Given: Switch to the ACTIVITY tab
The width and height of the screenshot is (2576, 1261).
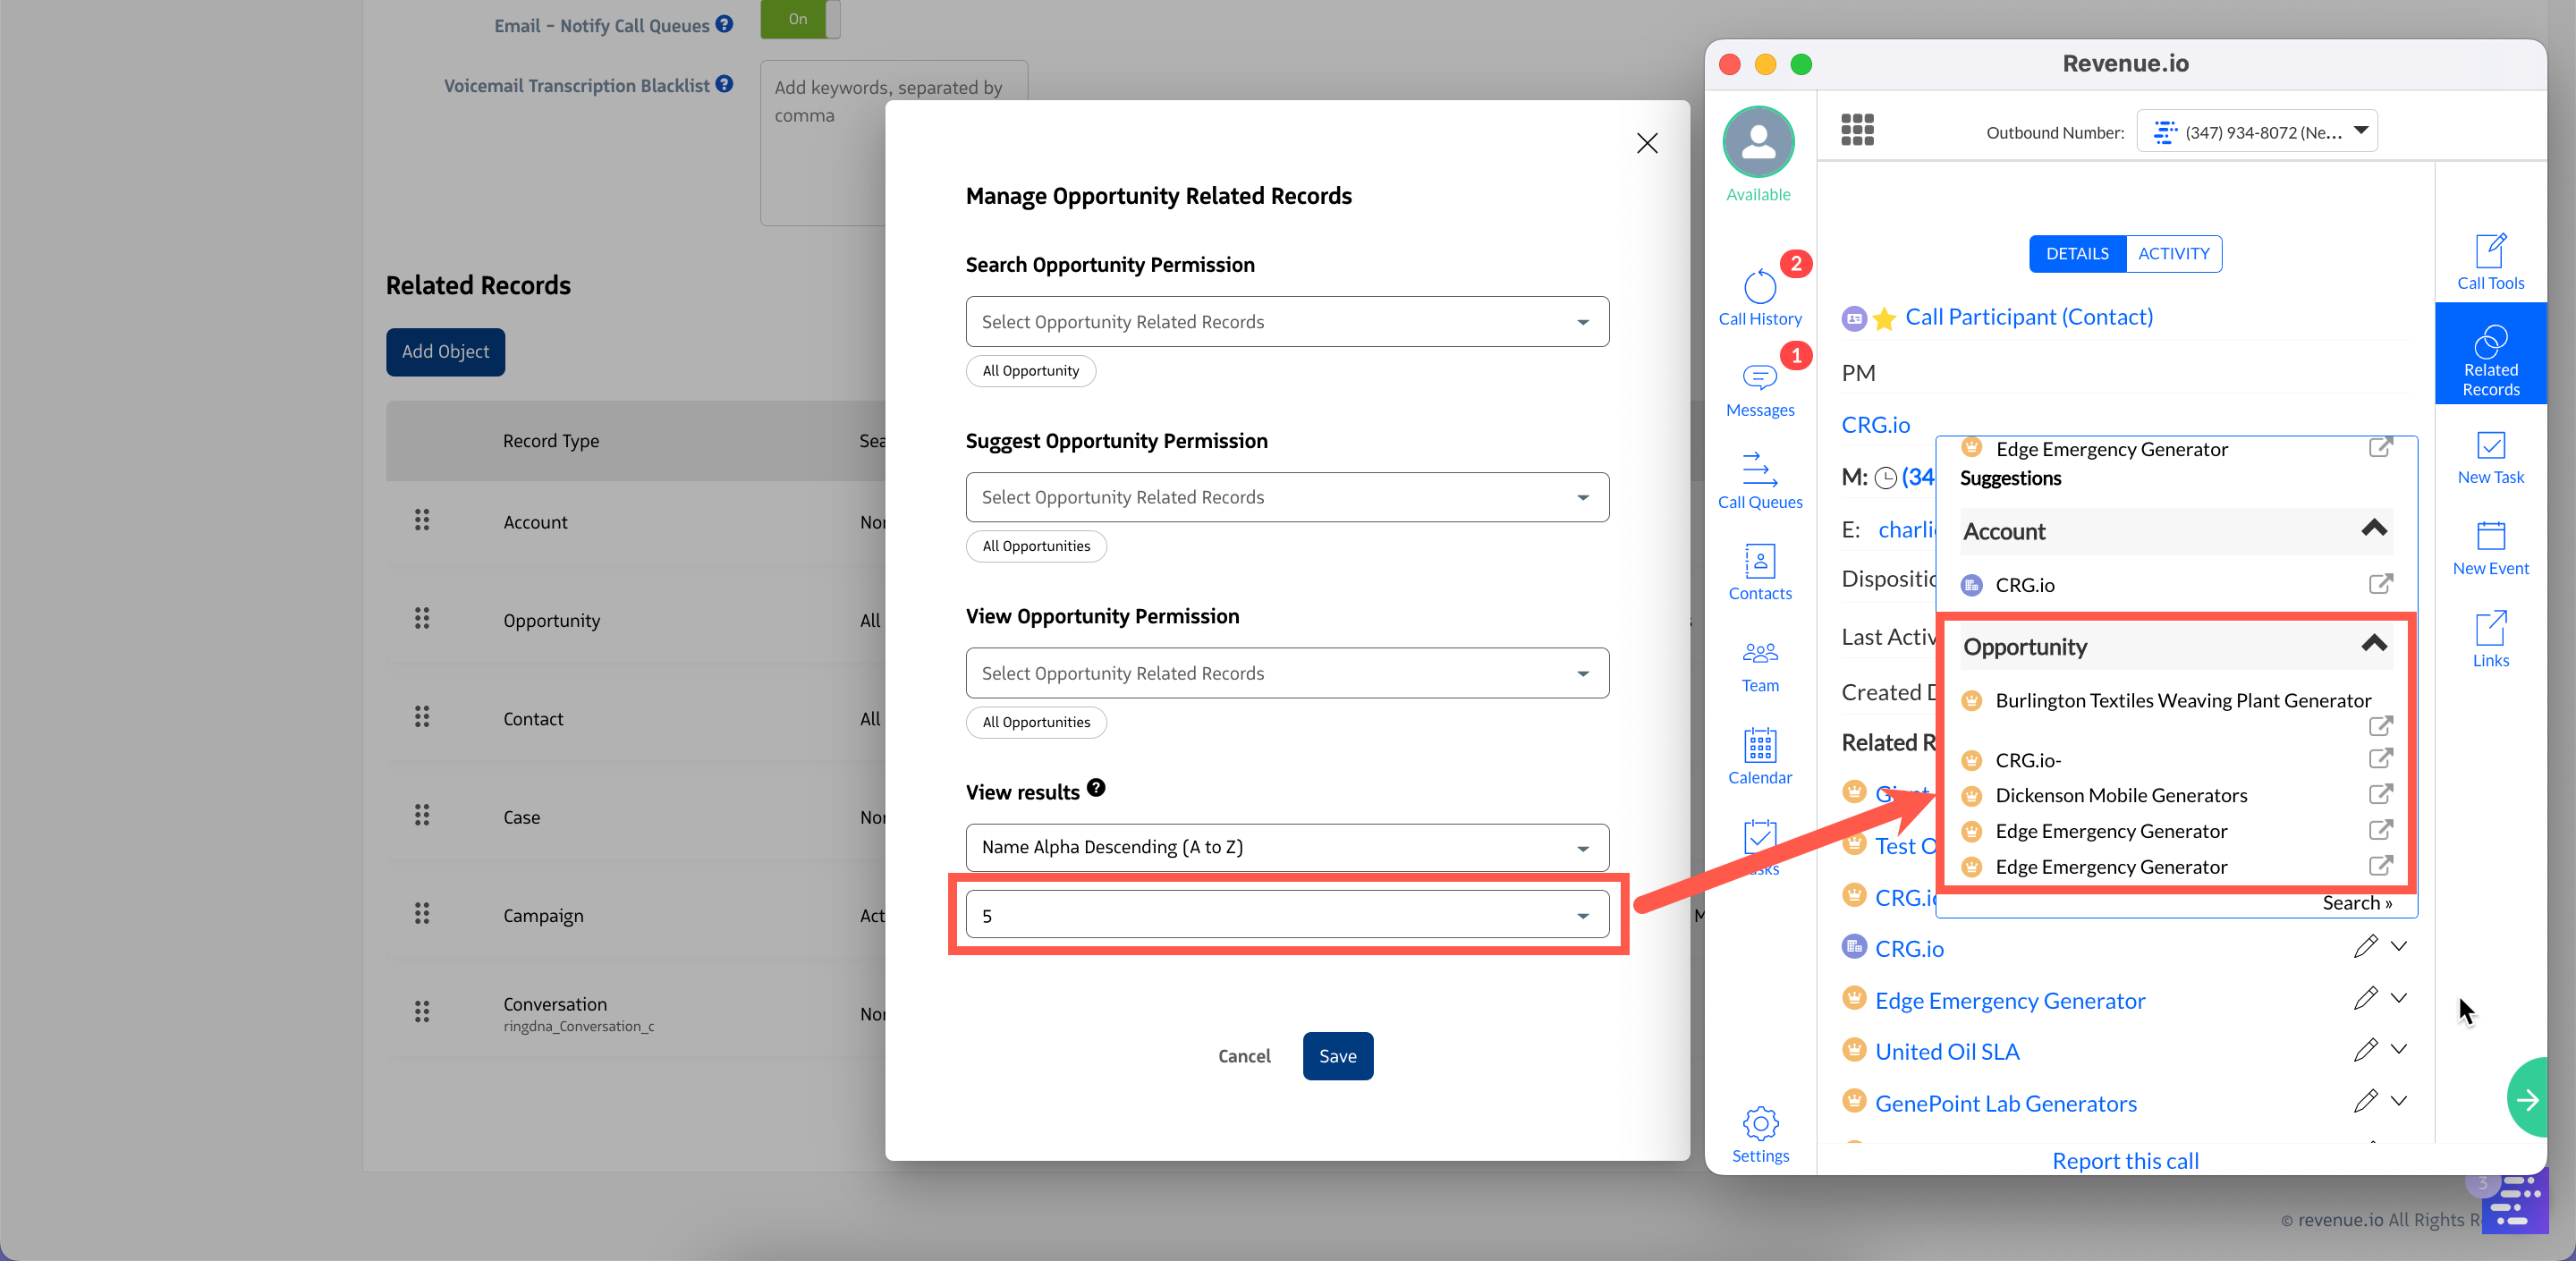Looking at the screenshot, I should tap(2173, 254).
